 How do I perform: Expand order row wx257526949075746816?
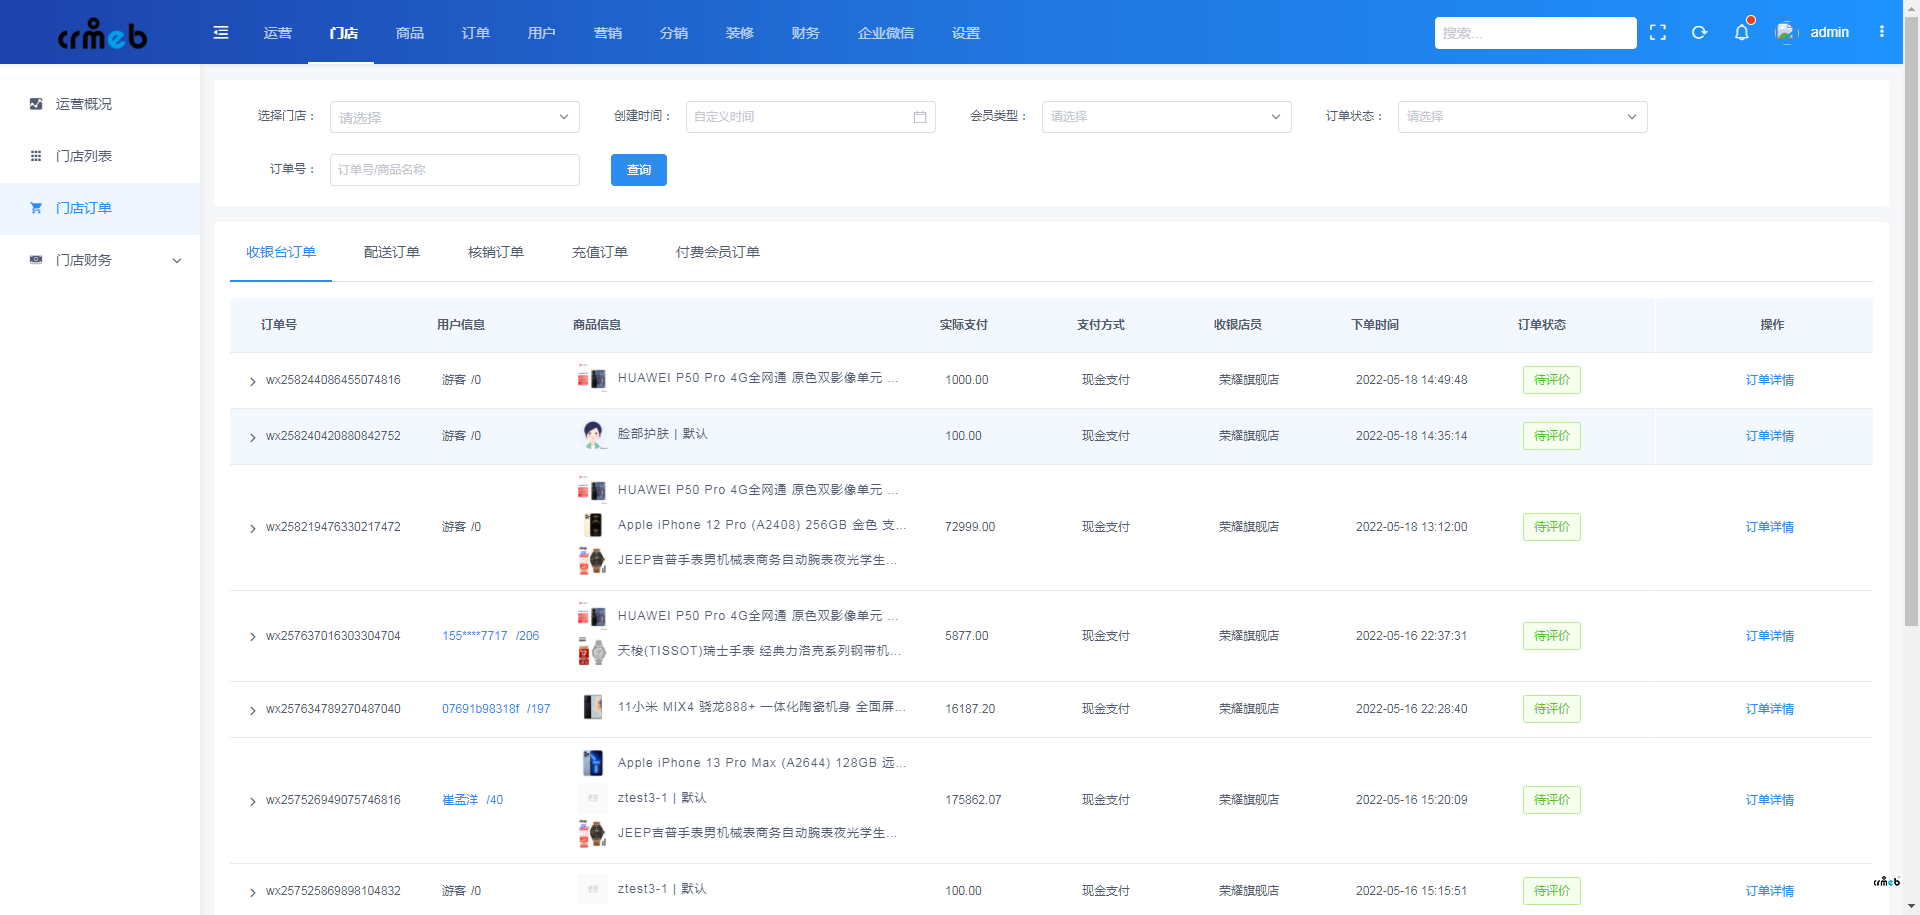pyautogui.click(x=252, y=801)
